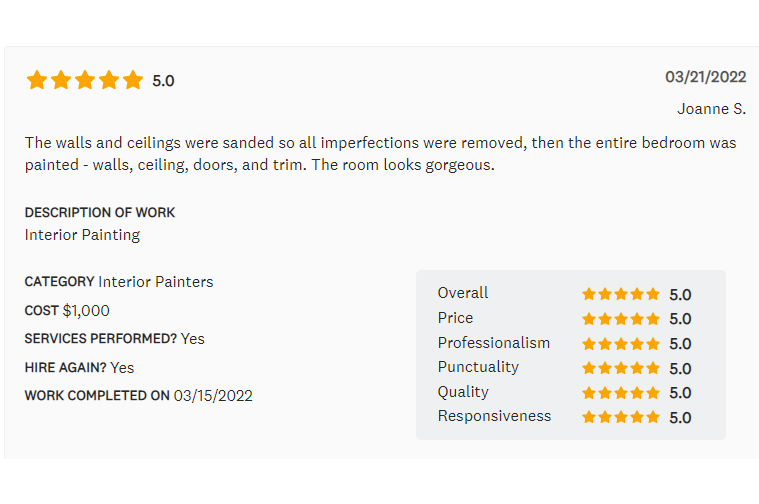Click the Interior Painters category text
This screenshot has width=759, height=504.
point(155,282)
